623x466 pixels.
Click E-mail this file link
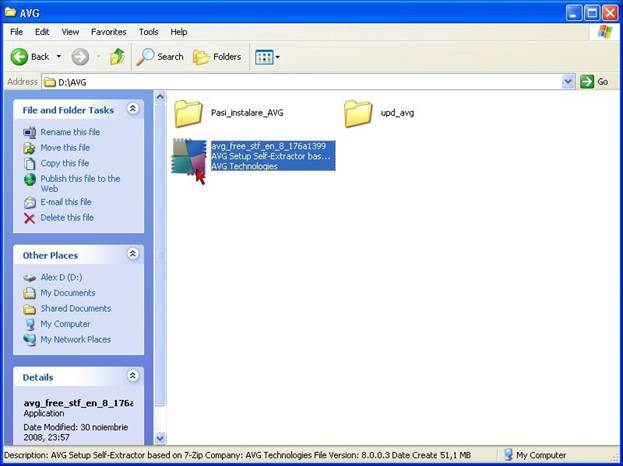(x=66, y=202)
